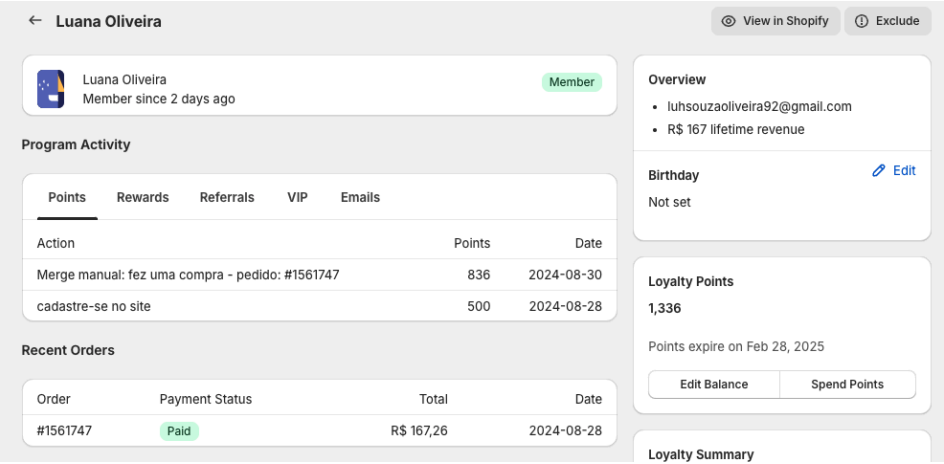Click the 836 points value
Screen dimensions: 944x464
click(x=479, y=275)
